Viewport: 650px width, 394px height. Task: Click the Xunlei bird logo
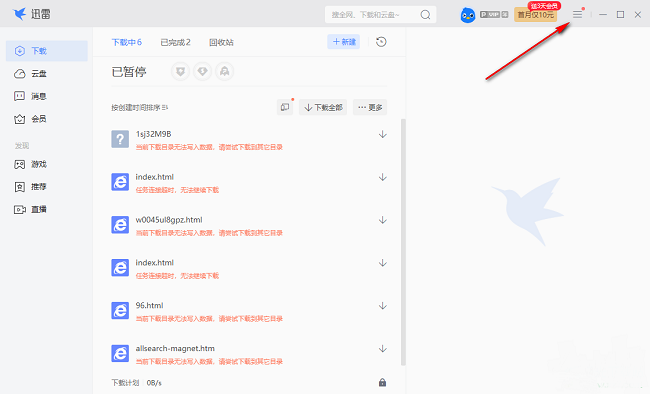tap(19, 14)
